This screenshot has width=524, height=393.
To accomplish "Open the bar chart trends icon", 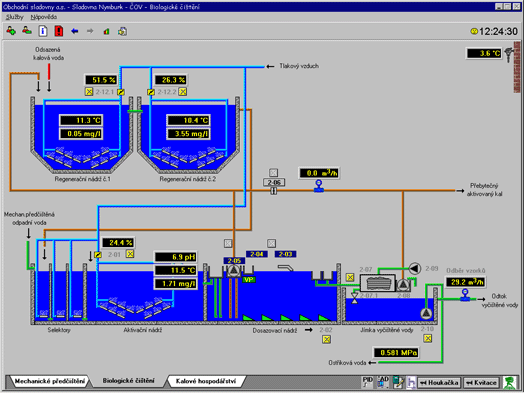I will (106, 31).
